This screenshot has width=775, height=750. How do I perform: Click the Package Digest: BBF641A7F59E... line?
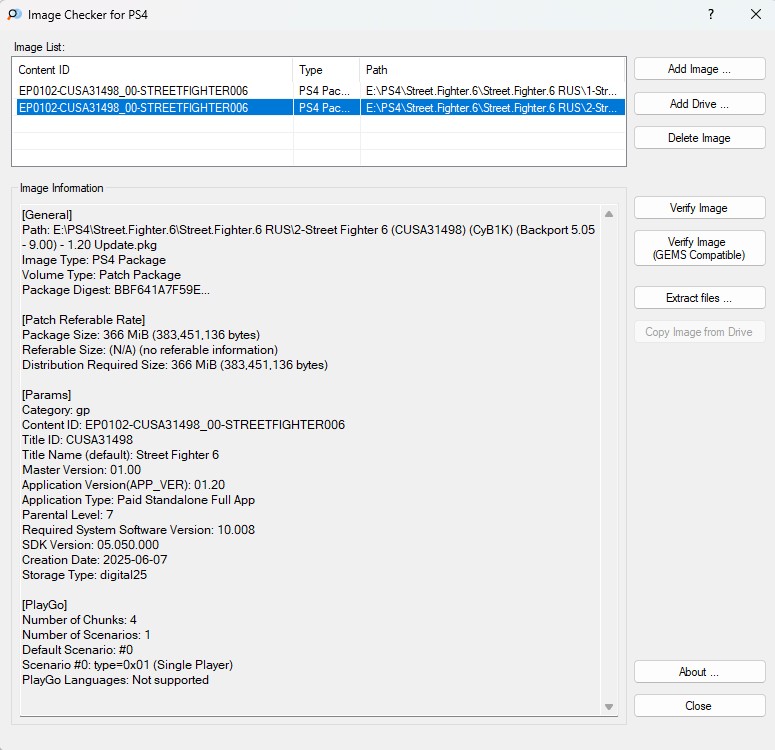pyautogui.click(x=116, y=290)
